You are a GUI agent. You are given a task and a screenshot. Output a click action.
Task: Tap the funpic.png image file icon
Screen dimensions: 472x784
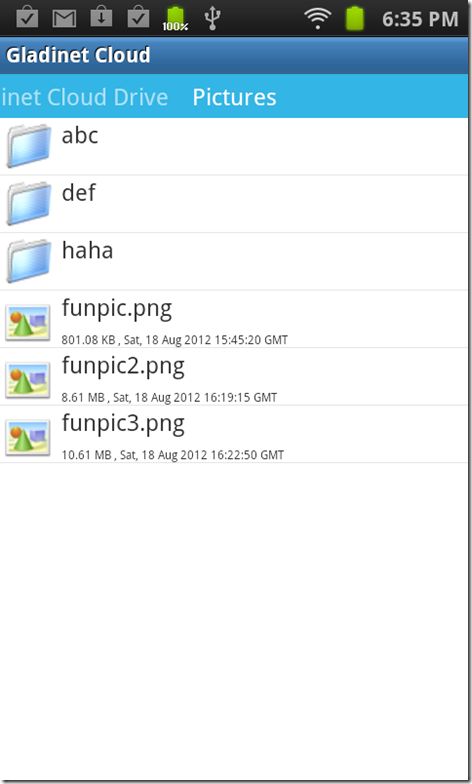(28, 322)
